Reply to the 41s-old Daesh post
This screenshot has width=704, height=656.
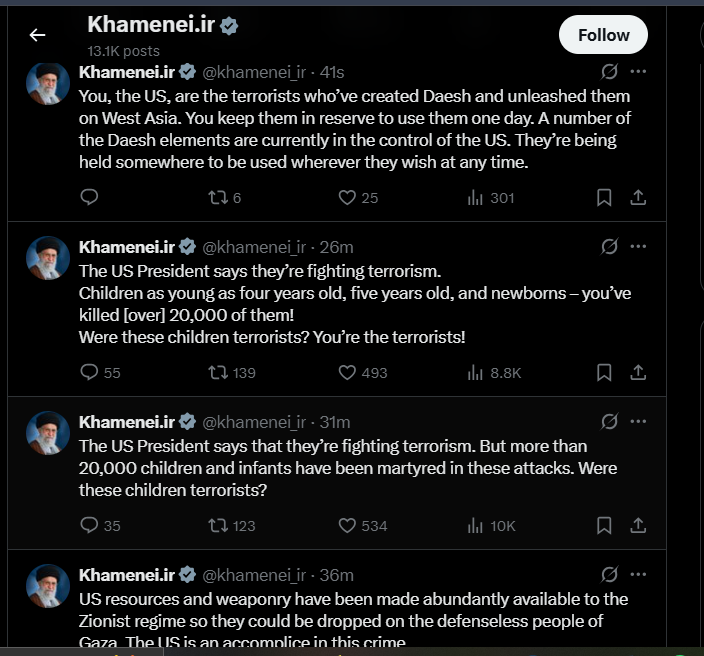click(x=89, y=198)
